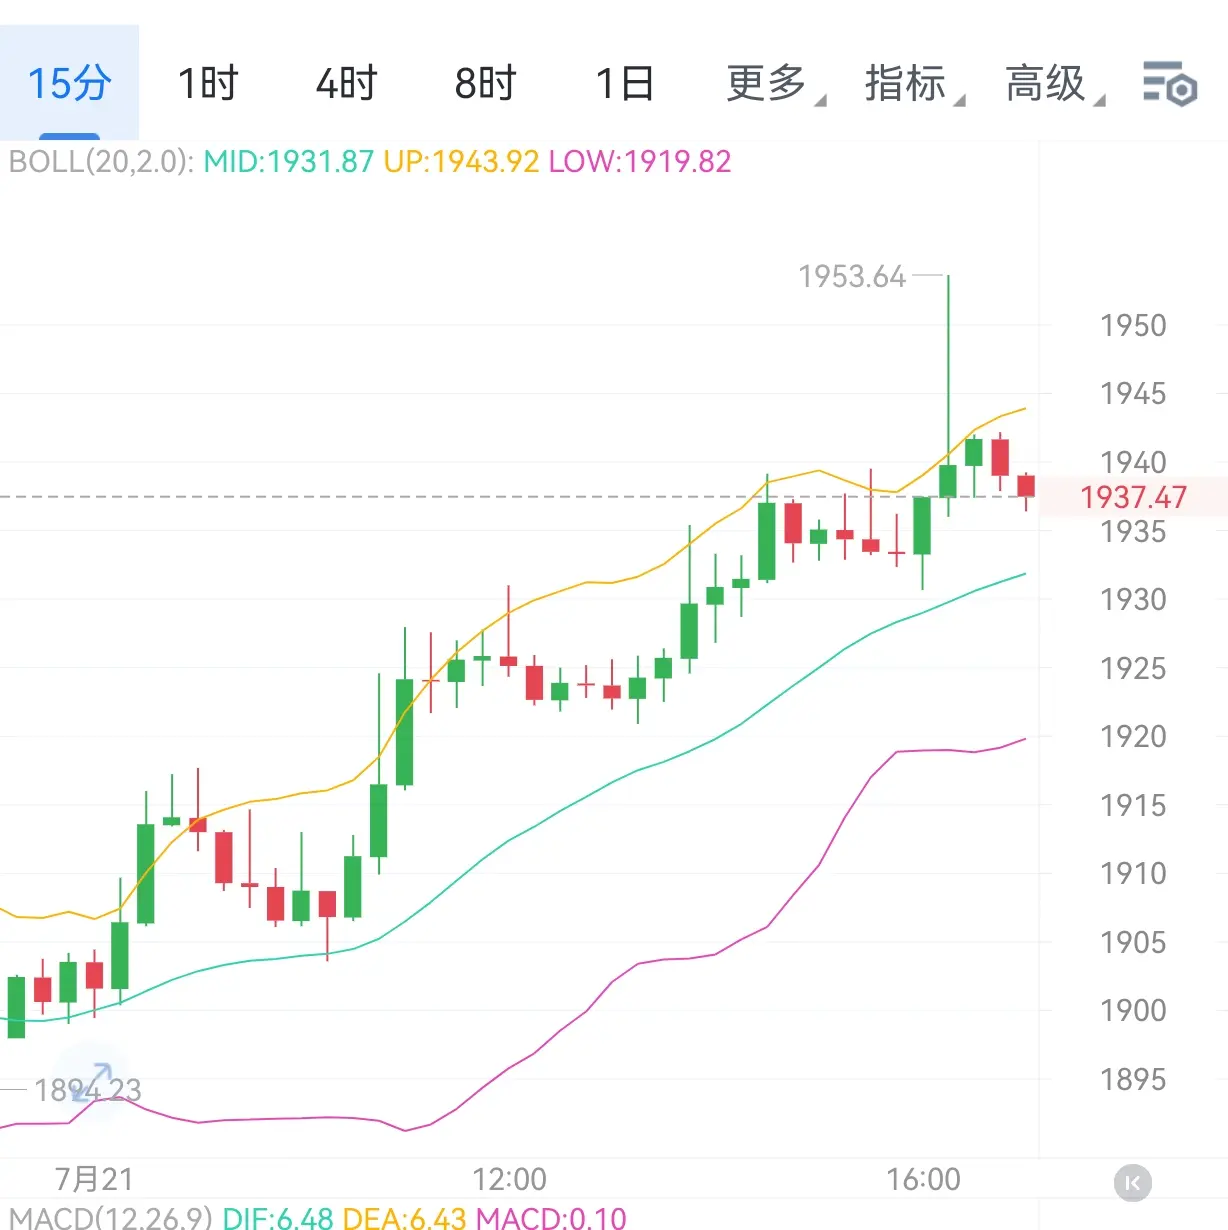Click the 7月21 date axis label

(x=94, y=1179)
